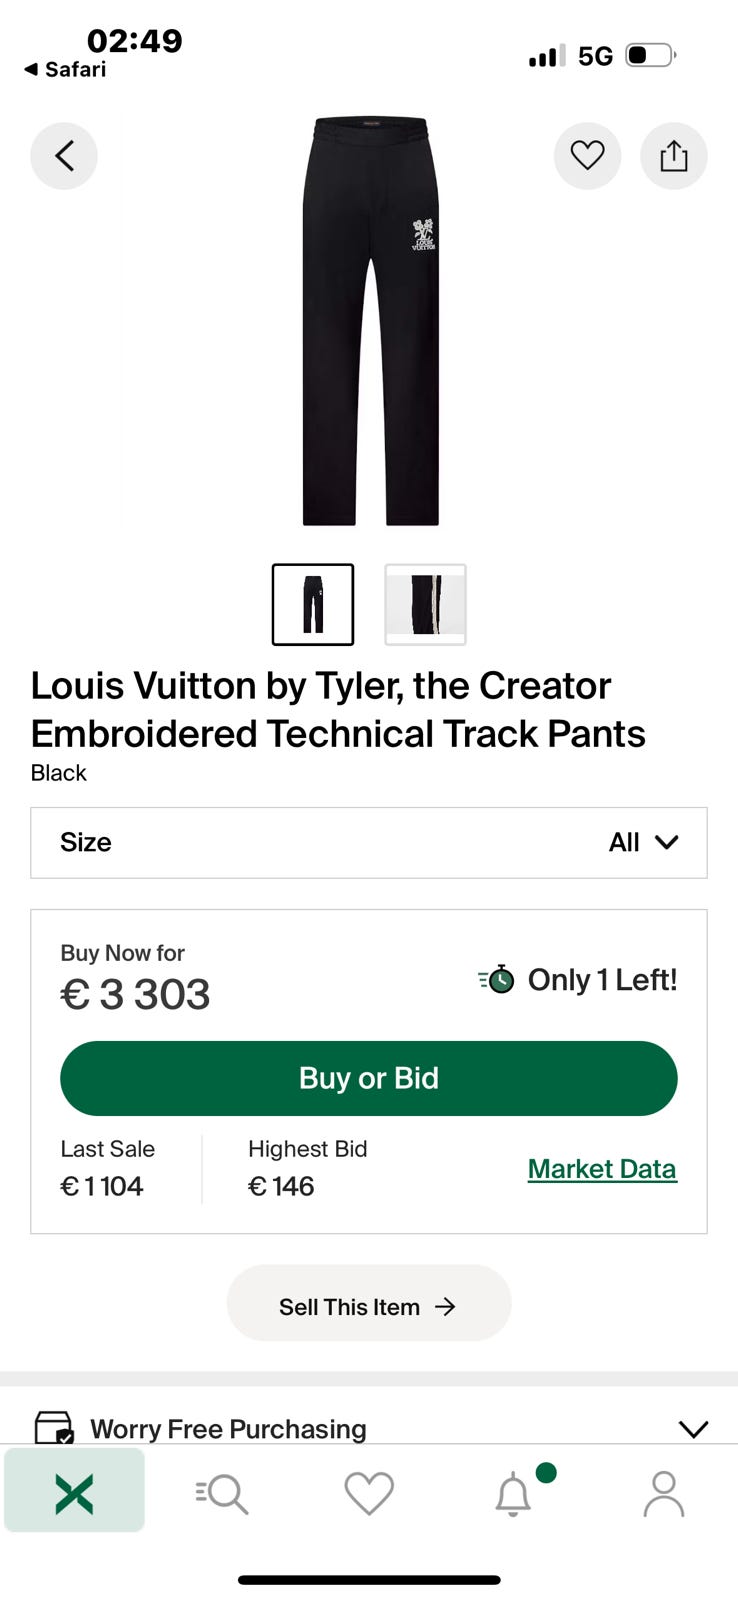This screenshot has height=1600, width=738.
Task: Tap the back arrow button
Action: pos(64,156)
